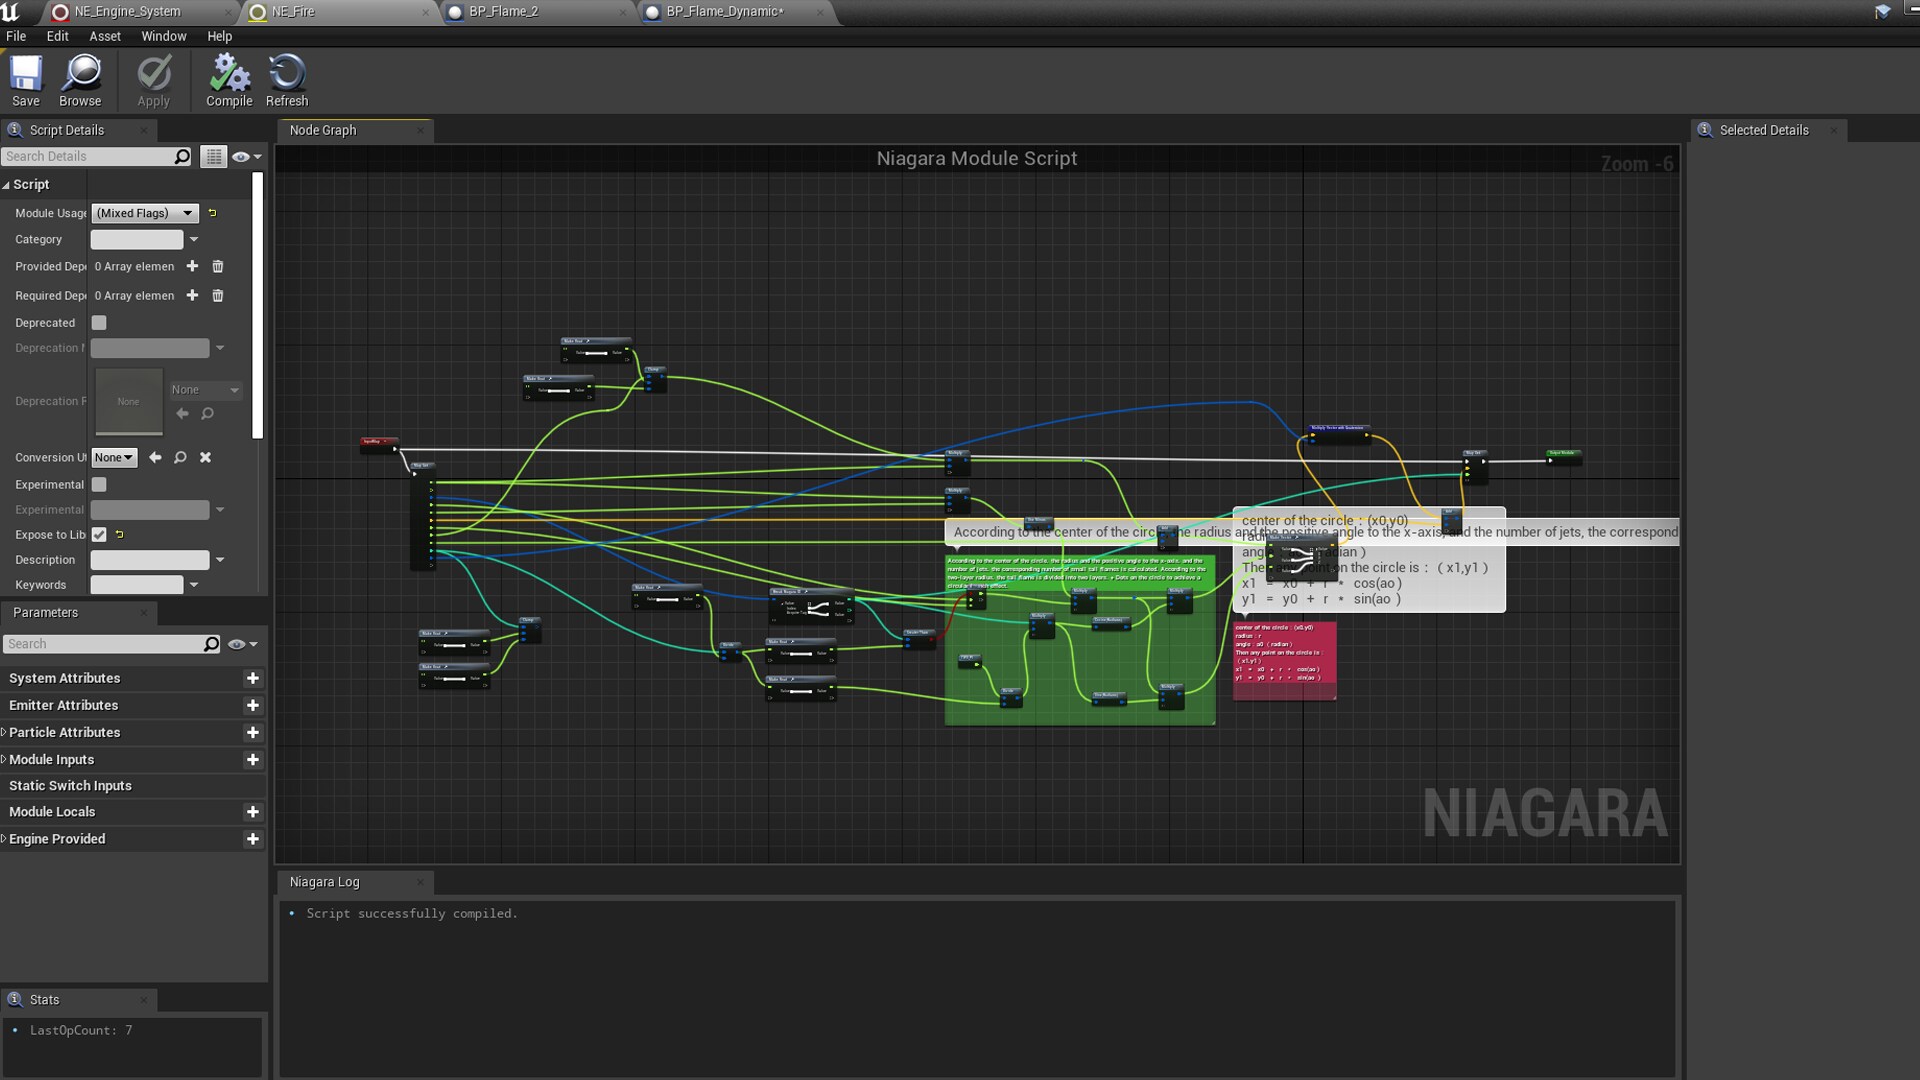Toggle property matrix grid view icon
The height and width of the screenshot is (1080, 1920).
tap(213, 156)
